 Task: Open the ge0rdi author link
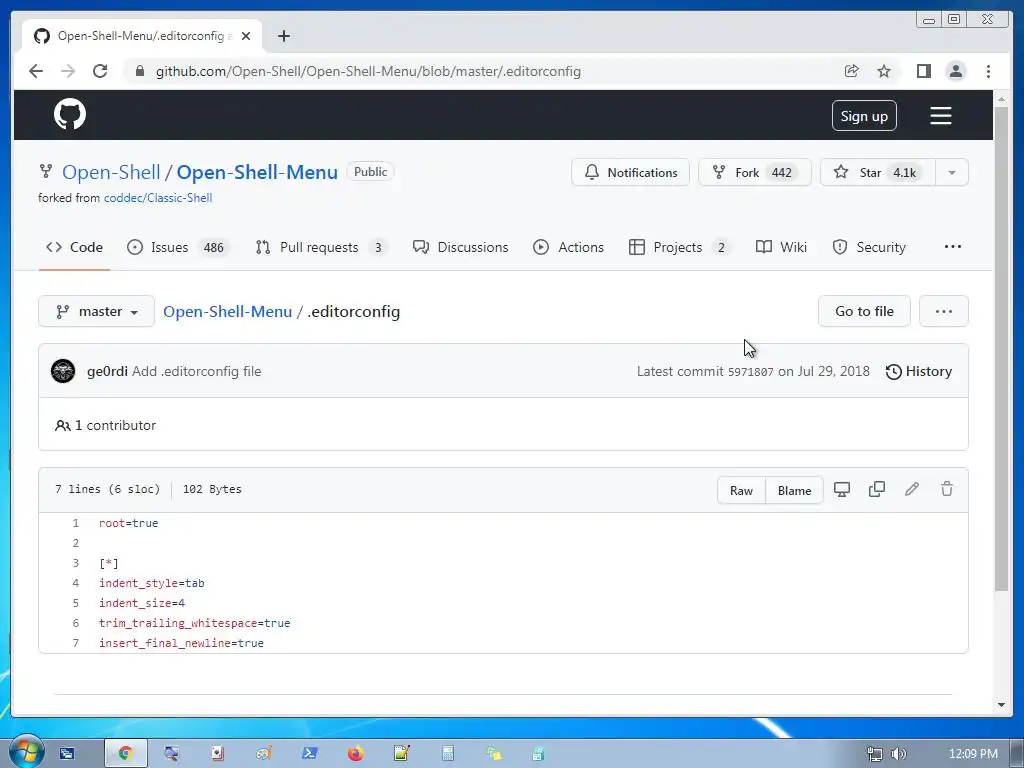[x=107, y=371]
